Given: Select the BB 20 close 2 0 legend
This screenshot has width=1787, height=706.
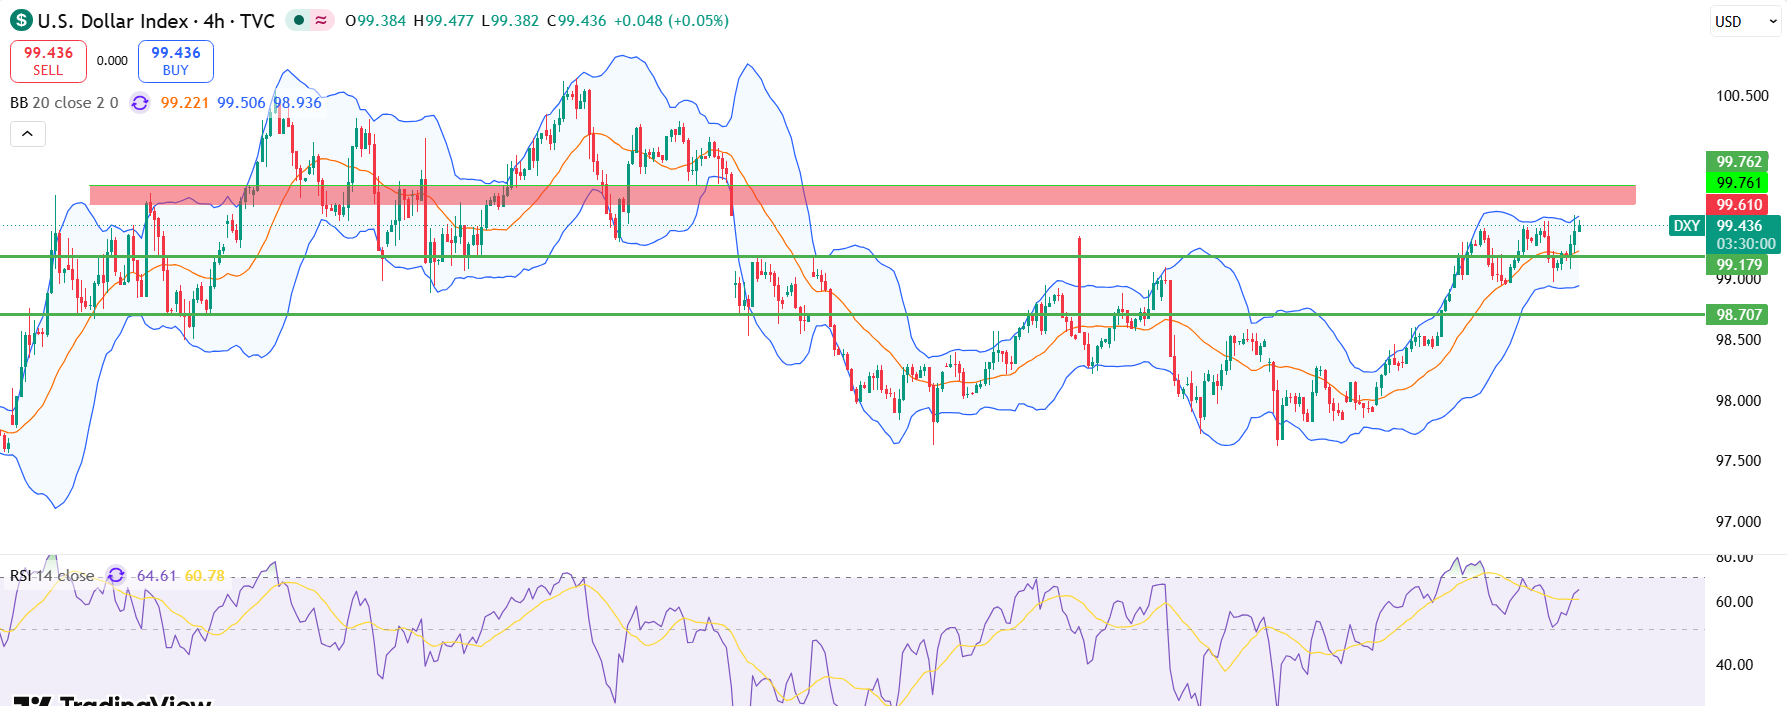Looking at the screenshot, I should click(64, 102).
